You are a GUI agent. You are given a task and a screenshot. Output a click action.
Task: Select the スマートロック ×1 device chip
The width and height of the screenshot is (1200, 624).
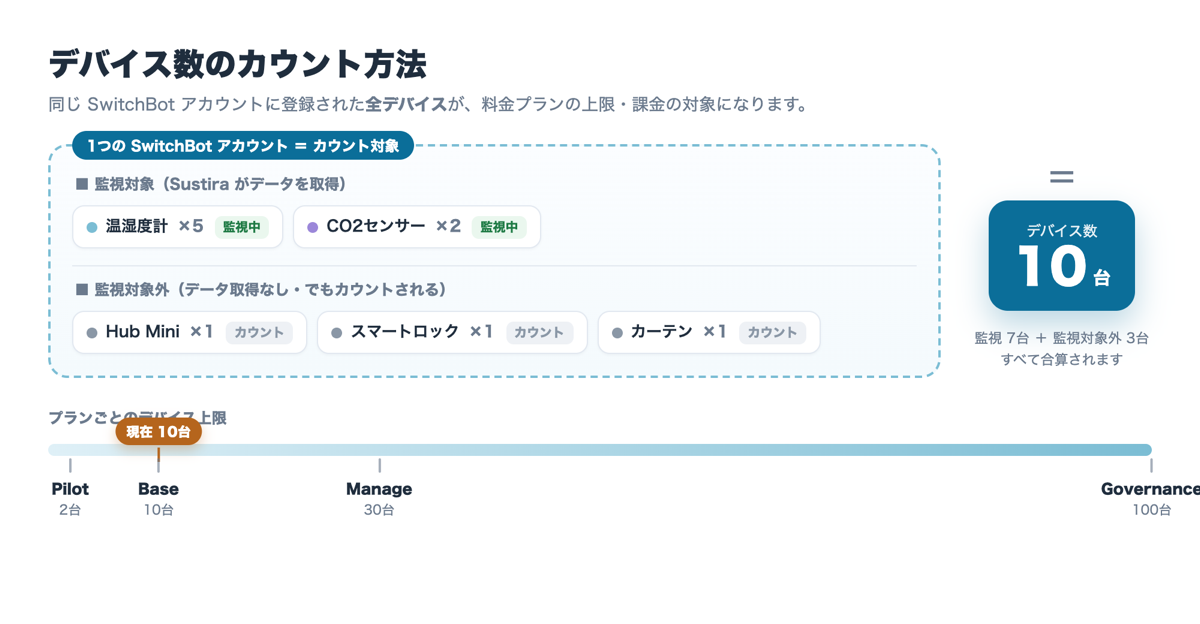pyautogui.click(x=452, y=332)
